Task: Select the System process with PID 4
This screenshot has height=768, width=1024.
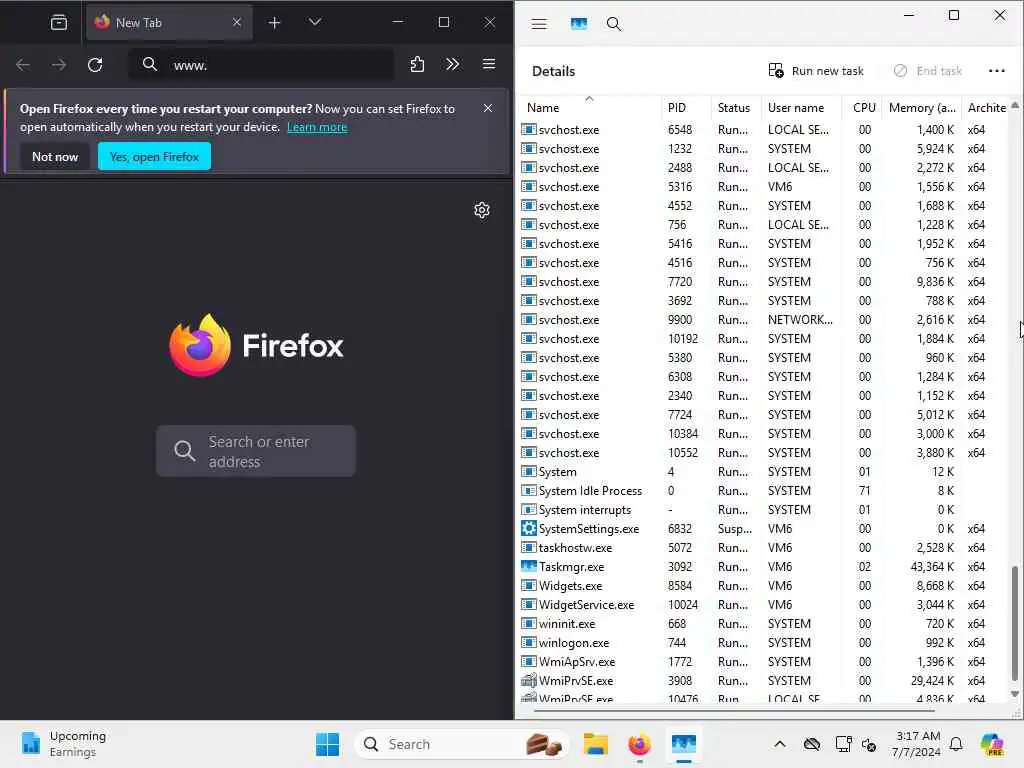Action: point(764,472)
